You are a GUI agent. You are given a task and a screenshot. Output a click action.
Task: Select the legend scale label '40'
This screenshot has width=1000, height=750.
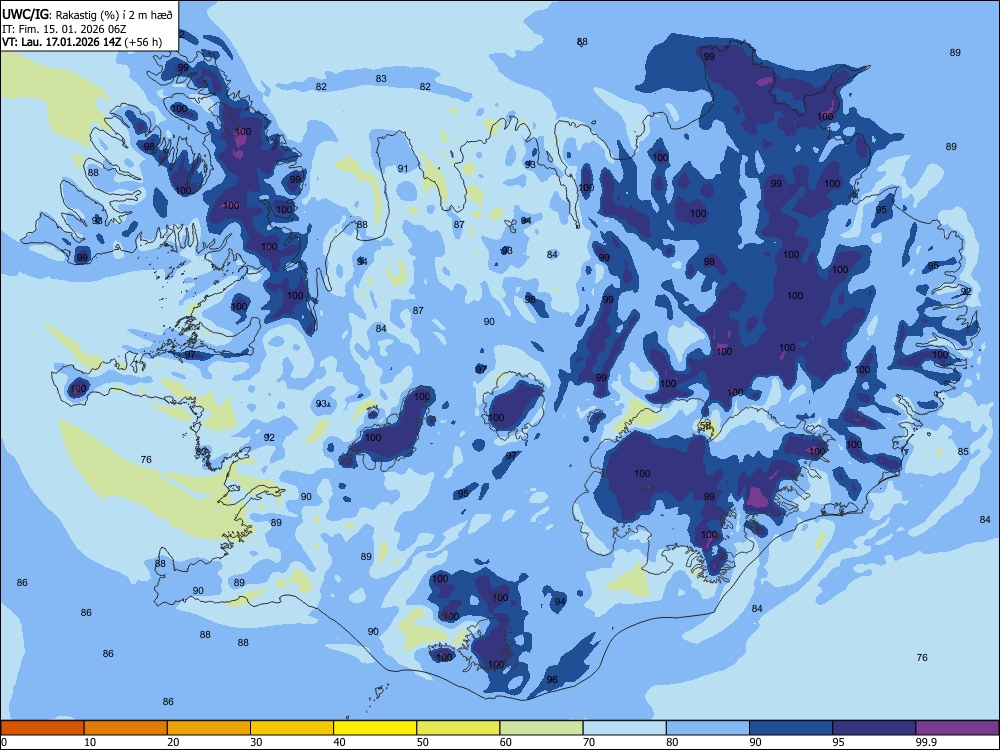339,742
